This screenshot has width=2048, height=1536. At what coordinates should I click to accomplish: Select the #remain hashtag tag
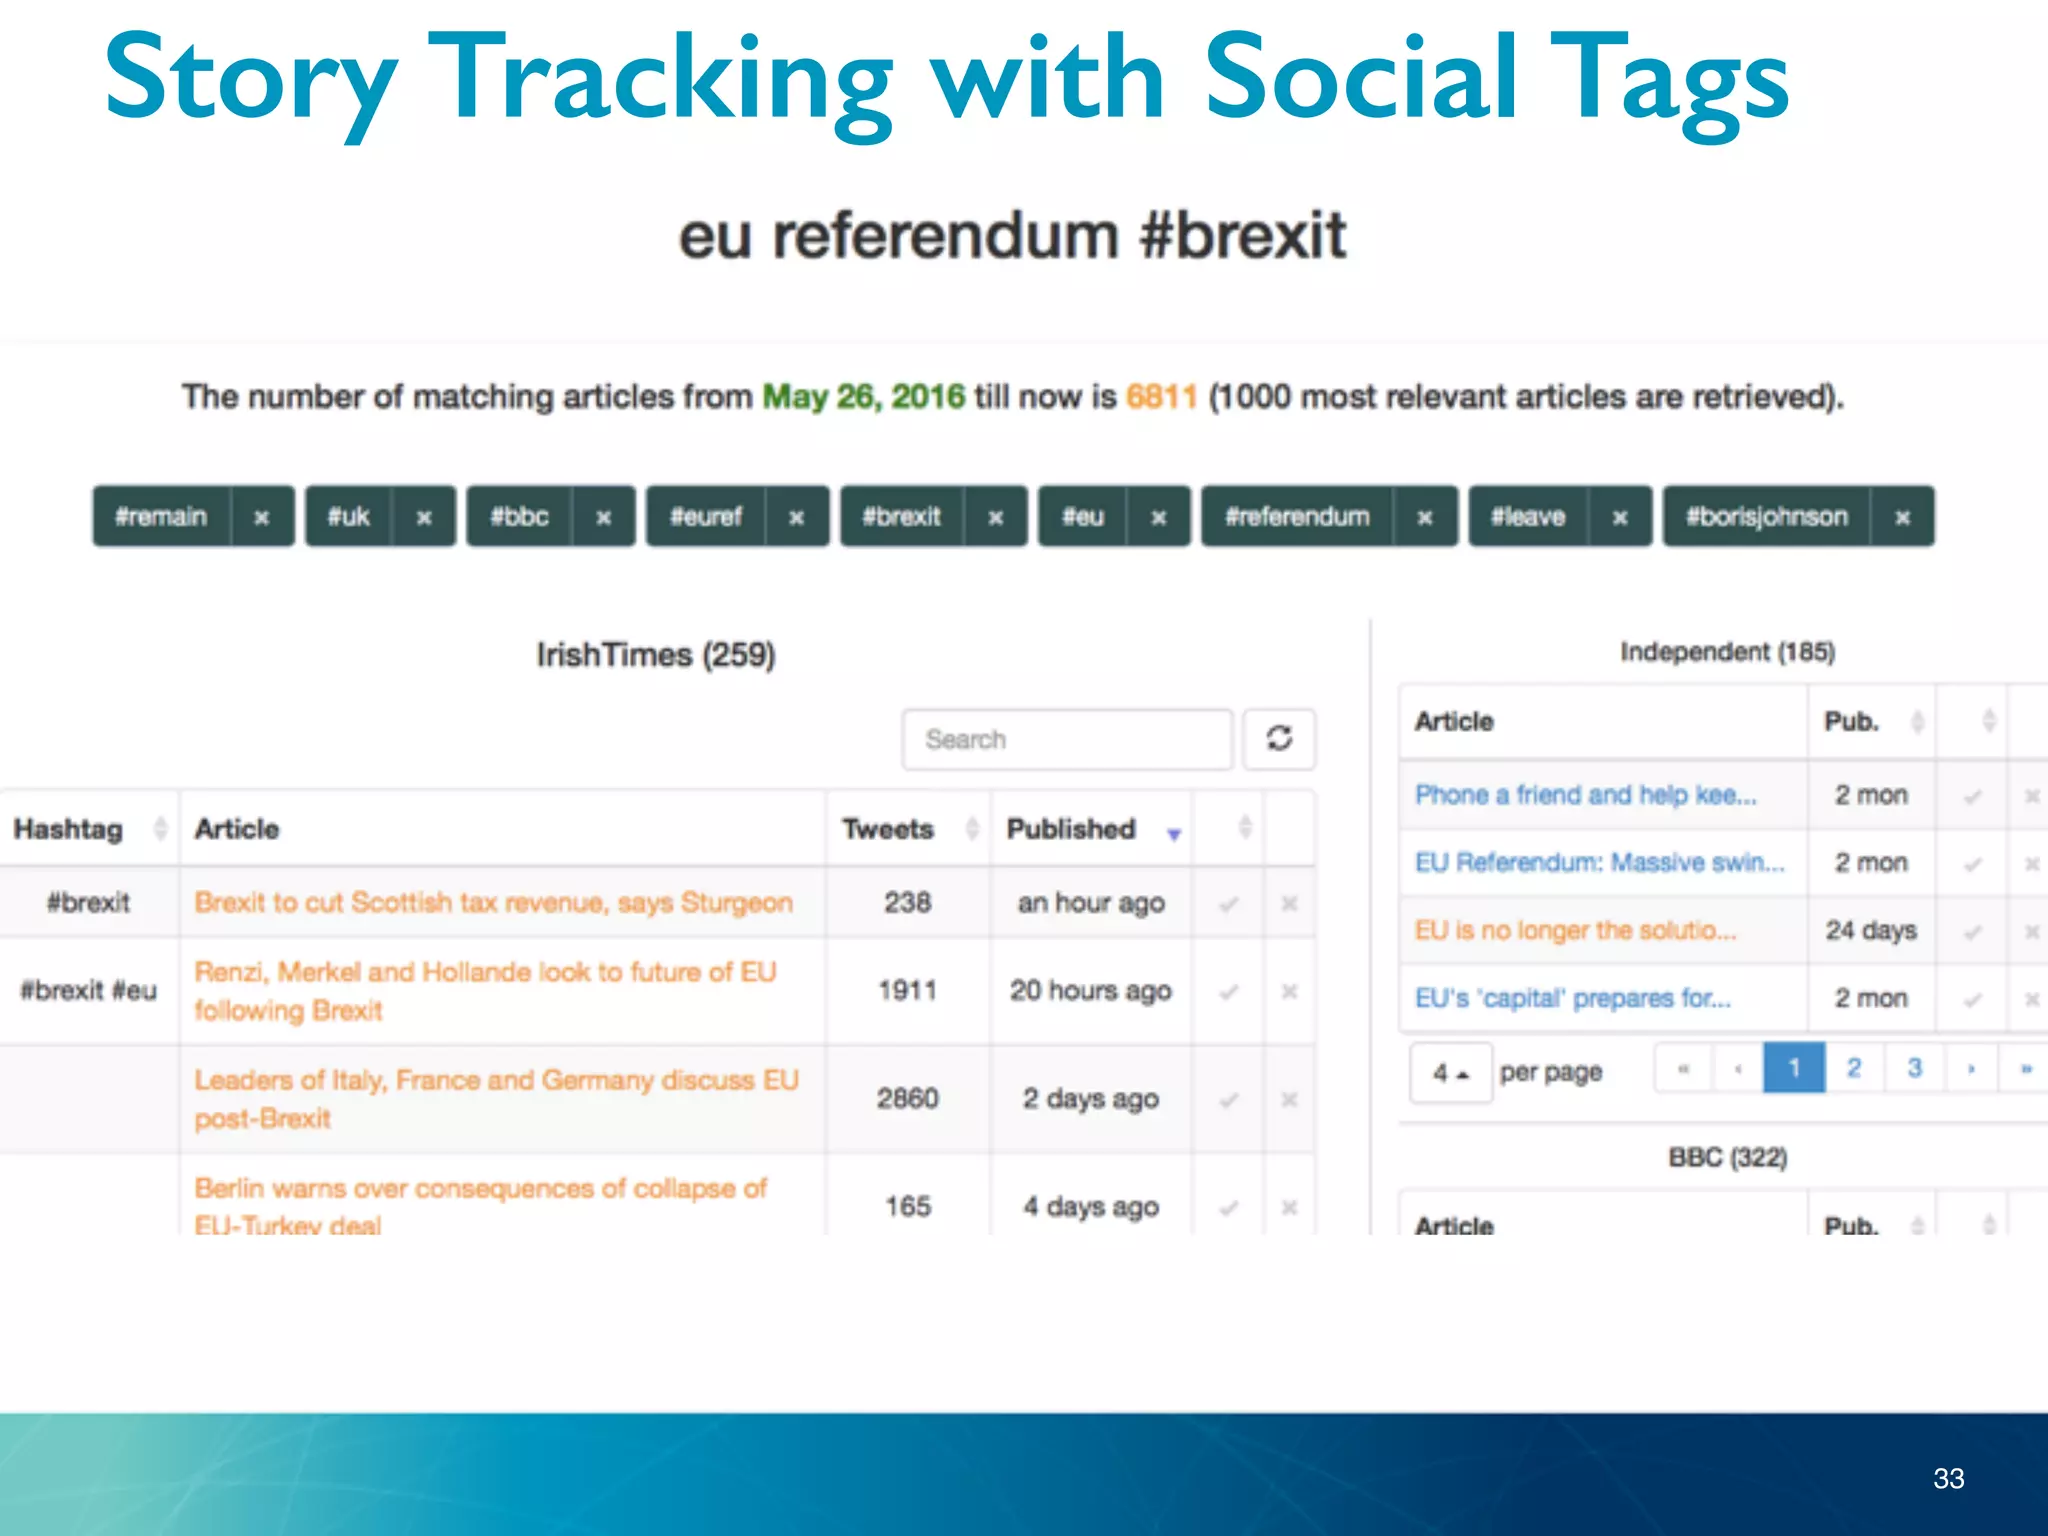(162, 517)
